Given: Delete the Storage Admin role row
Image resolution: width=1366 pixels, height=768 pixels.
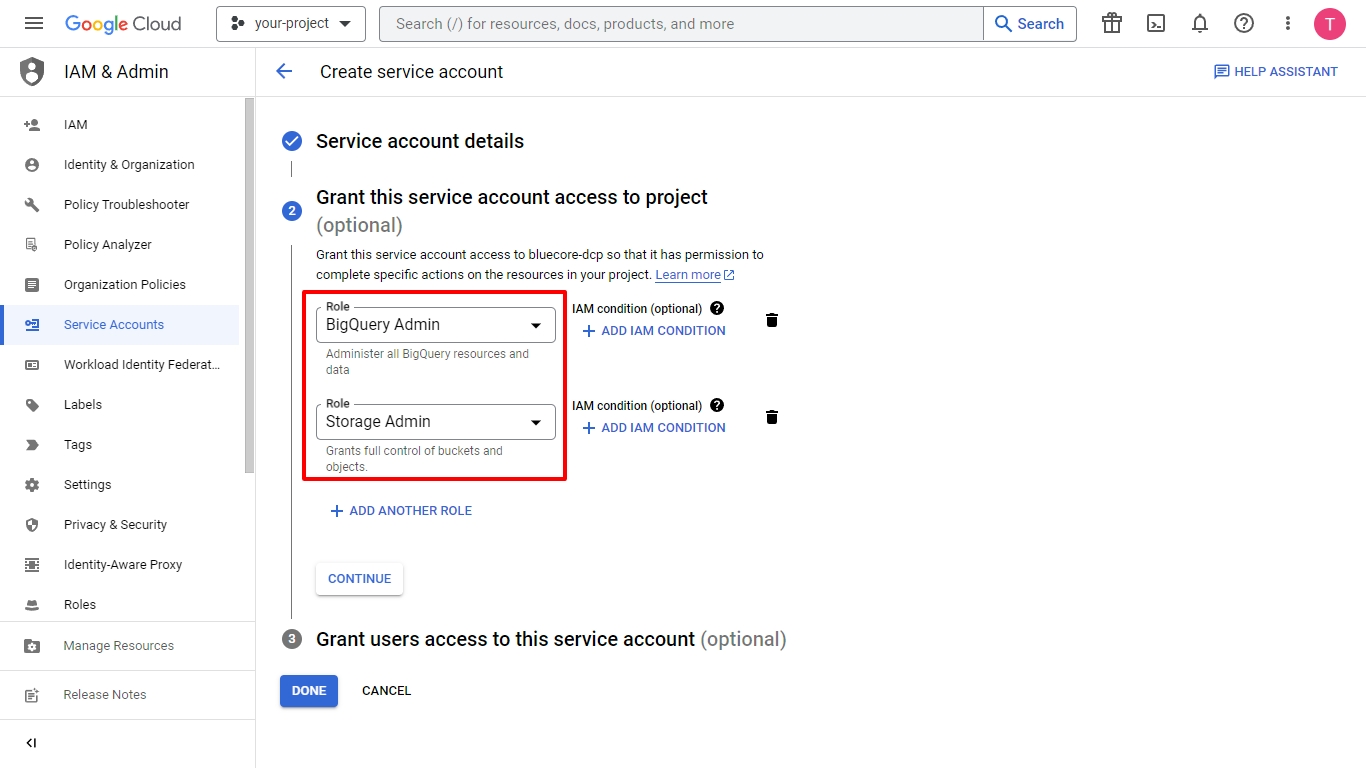Looking at the screenshot, I should (772, 417).
